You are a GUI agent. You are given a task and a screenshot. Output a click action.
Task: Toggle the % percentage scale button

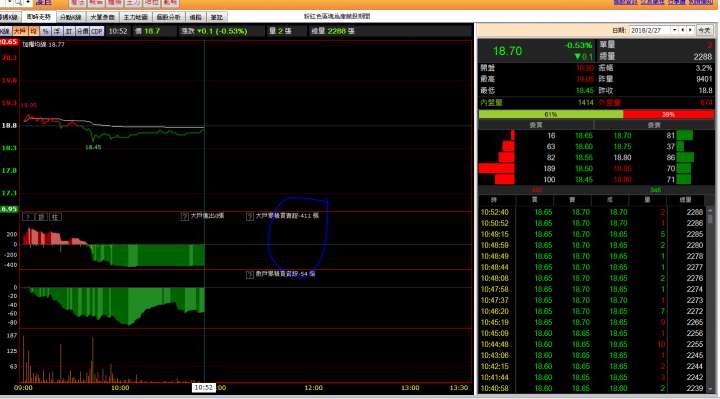[x=45, y=31]
